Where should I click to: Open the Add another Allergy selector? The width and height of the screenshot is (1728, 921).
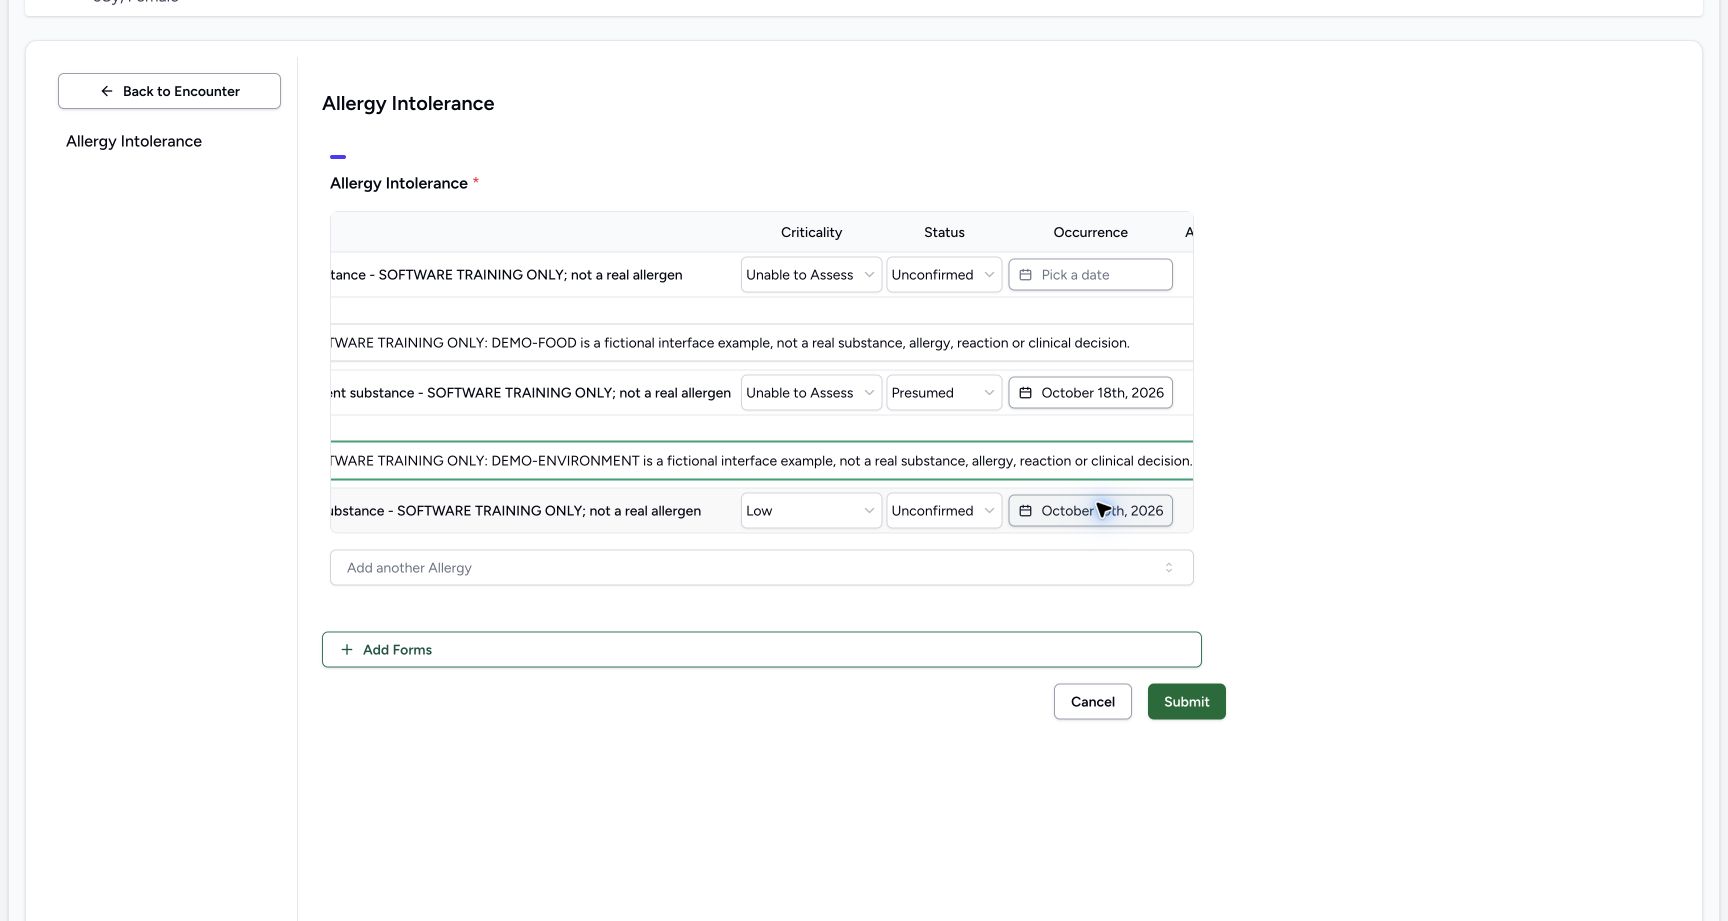pos(762,568)
